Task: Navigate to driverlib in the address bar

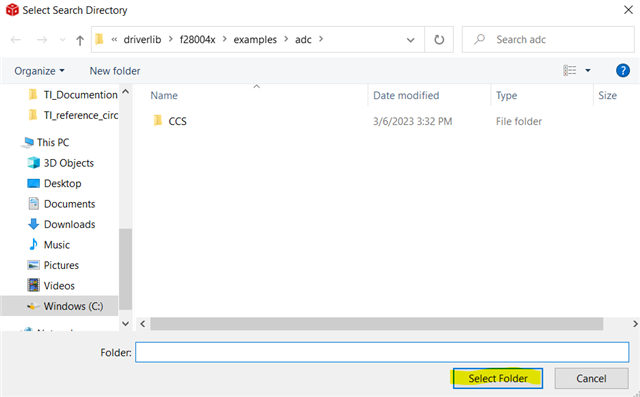Action: [x=142, y=40]
